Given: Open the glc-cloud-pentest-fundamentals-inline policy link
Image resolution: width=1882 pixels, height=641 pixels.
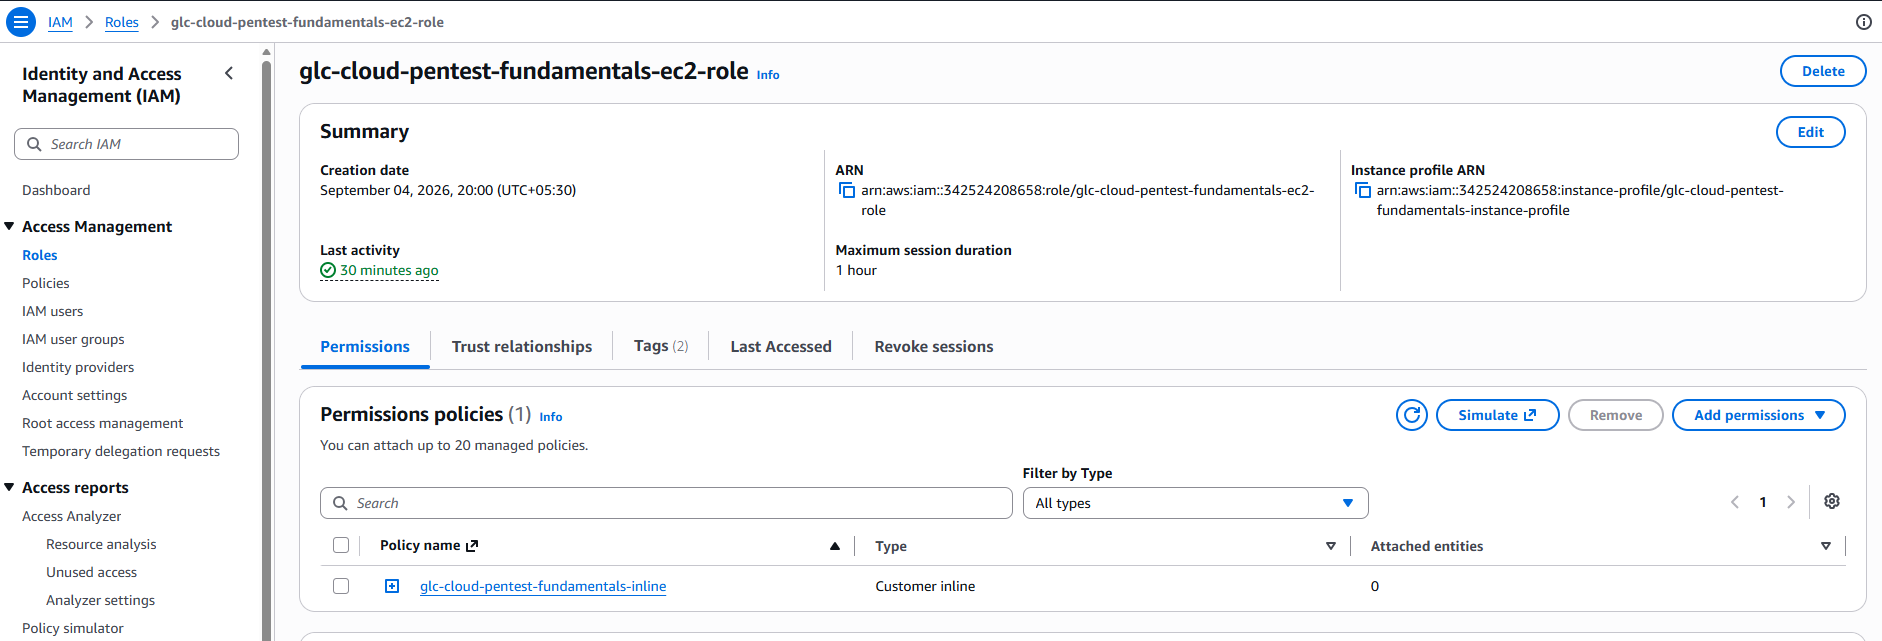Looking at the screenshot, I should point(543,586).
